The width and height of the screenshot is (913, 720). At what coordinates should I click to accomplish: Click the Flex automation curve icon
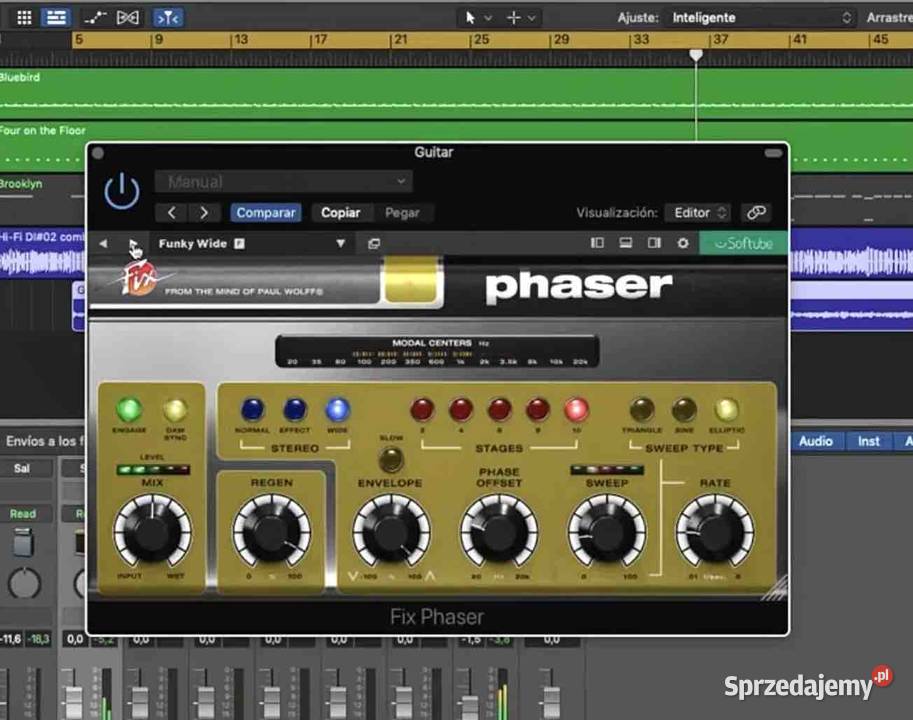[x=94, y=17]
